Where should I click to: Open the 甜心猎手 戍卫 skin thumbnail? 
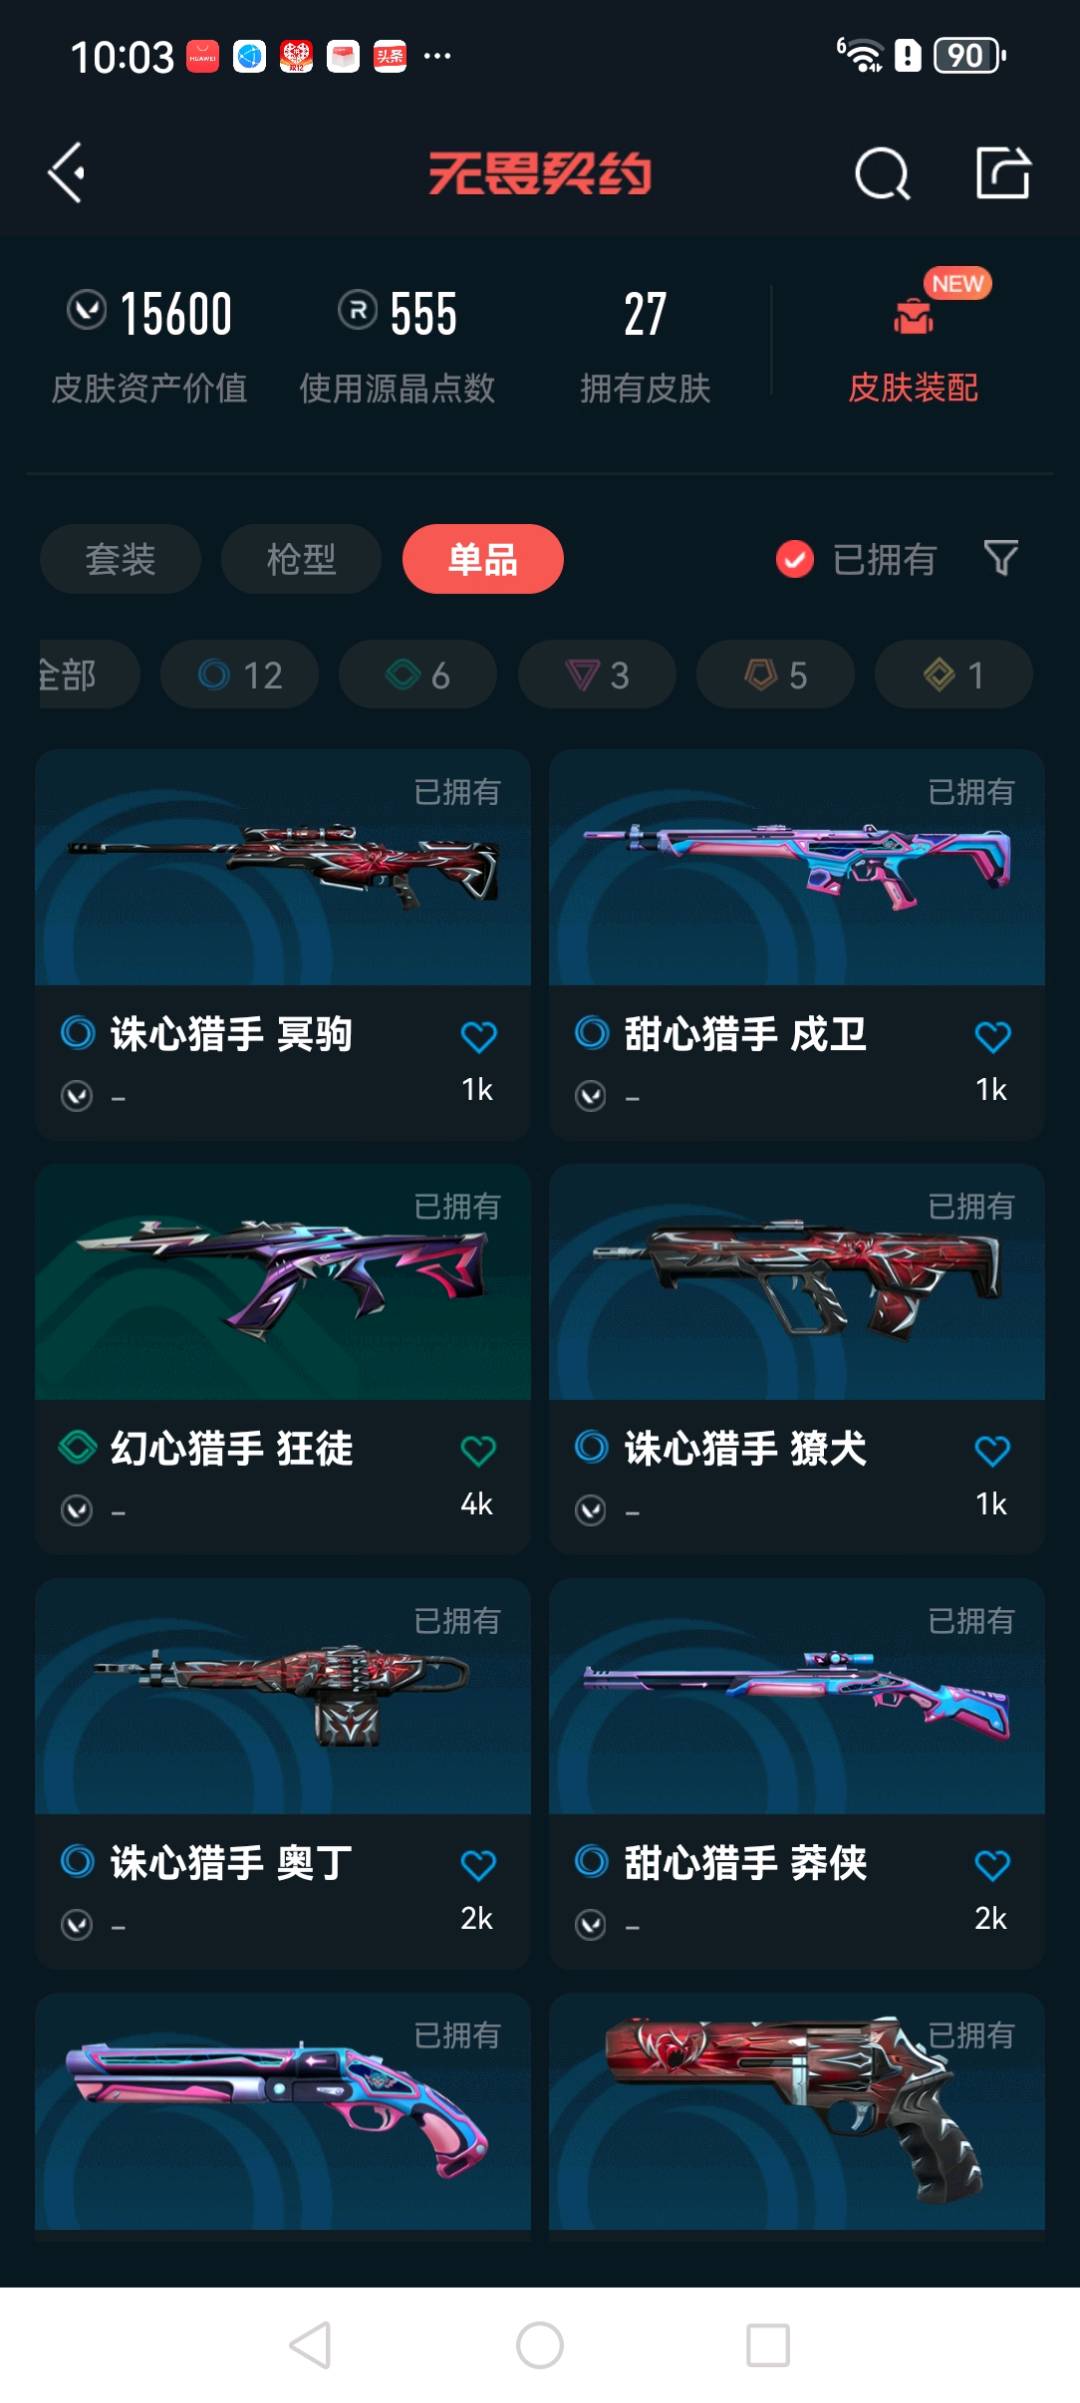click(797, 867)
